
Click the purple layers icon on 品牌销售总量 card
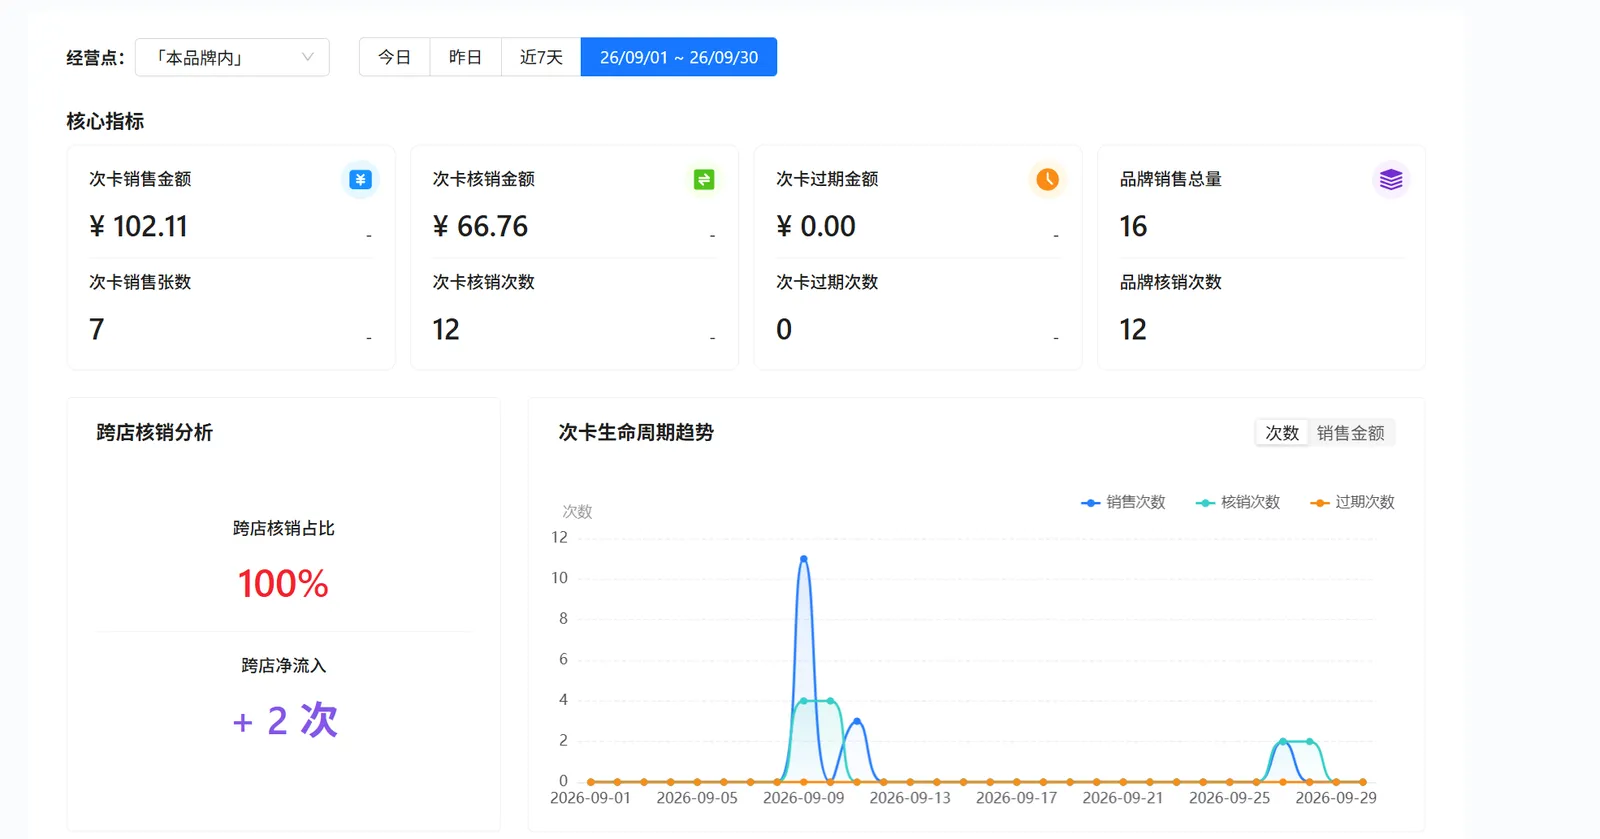tap(1391, 179)
